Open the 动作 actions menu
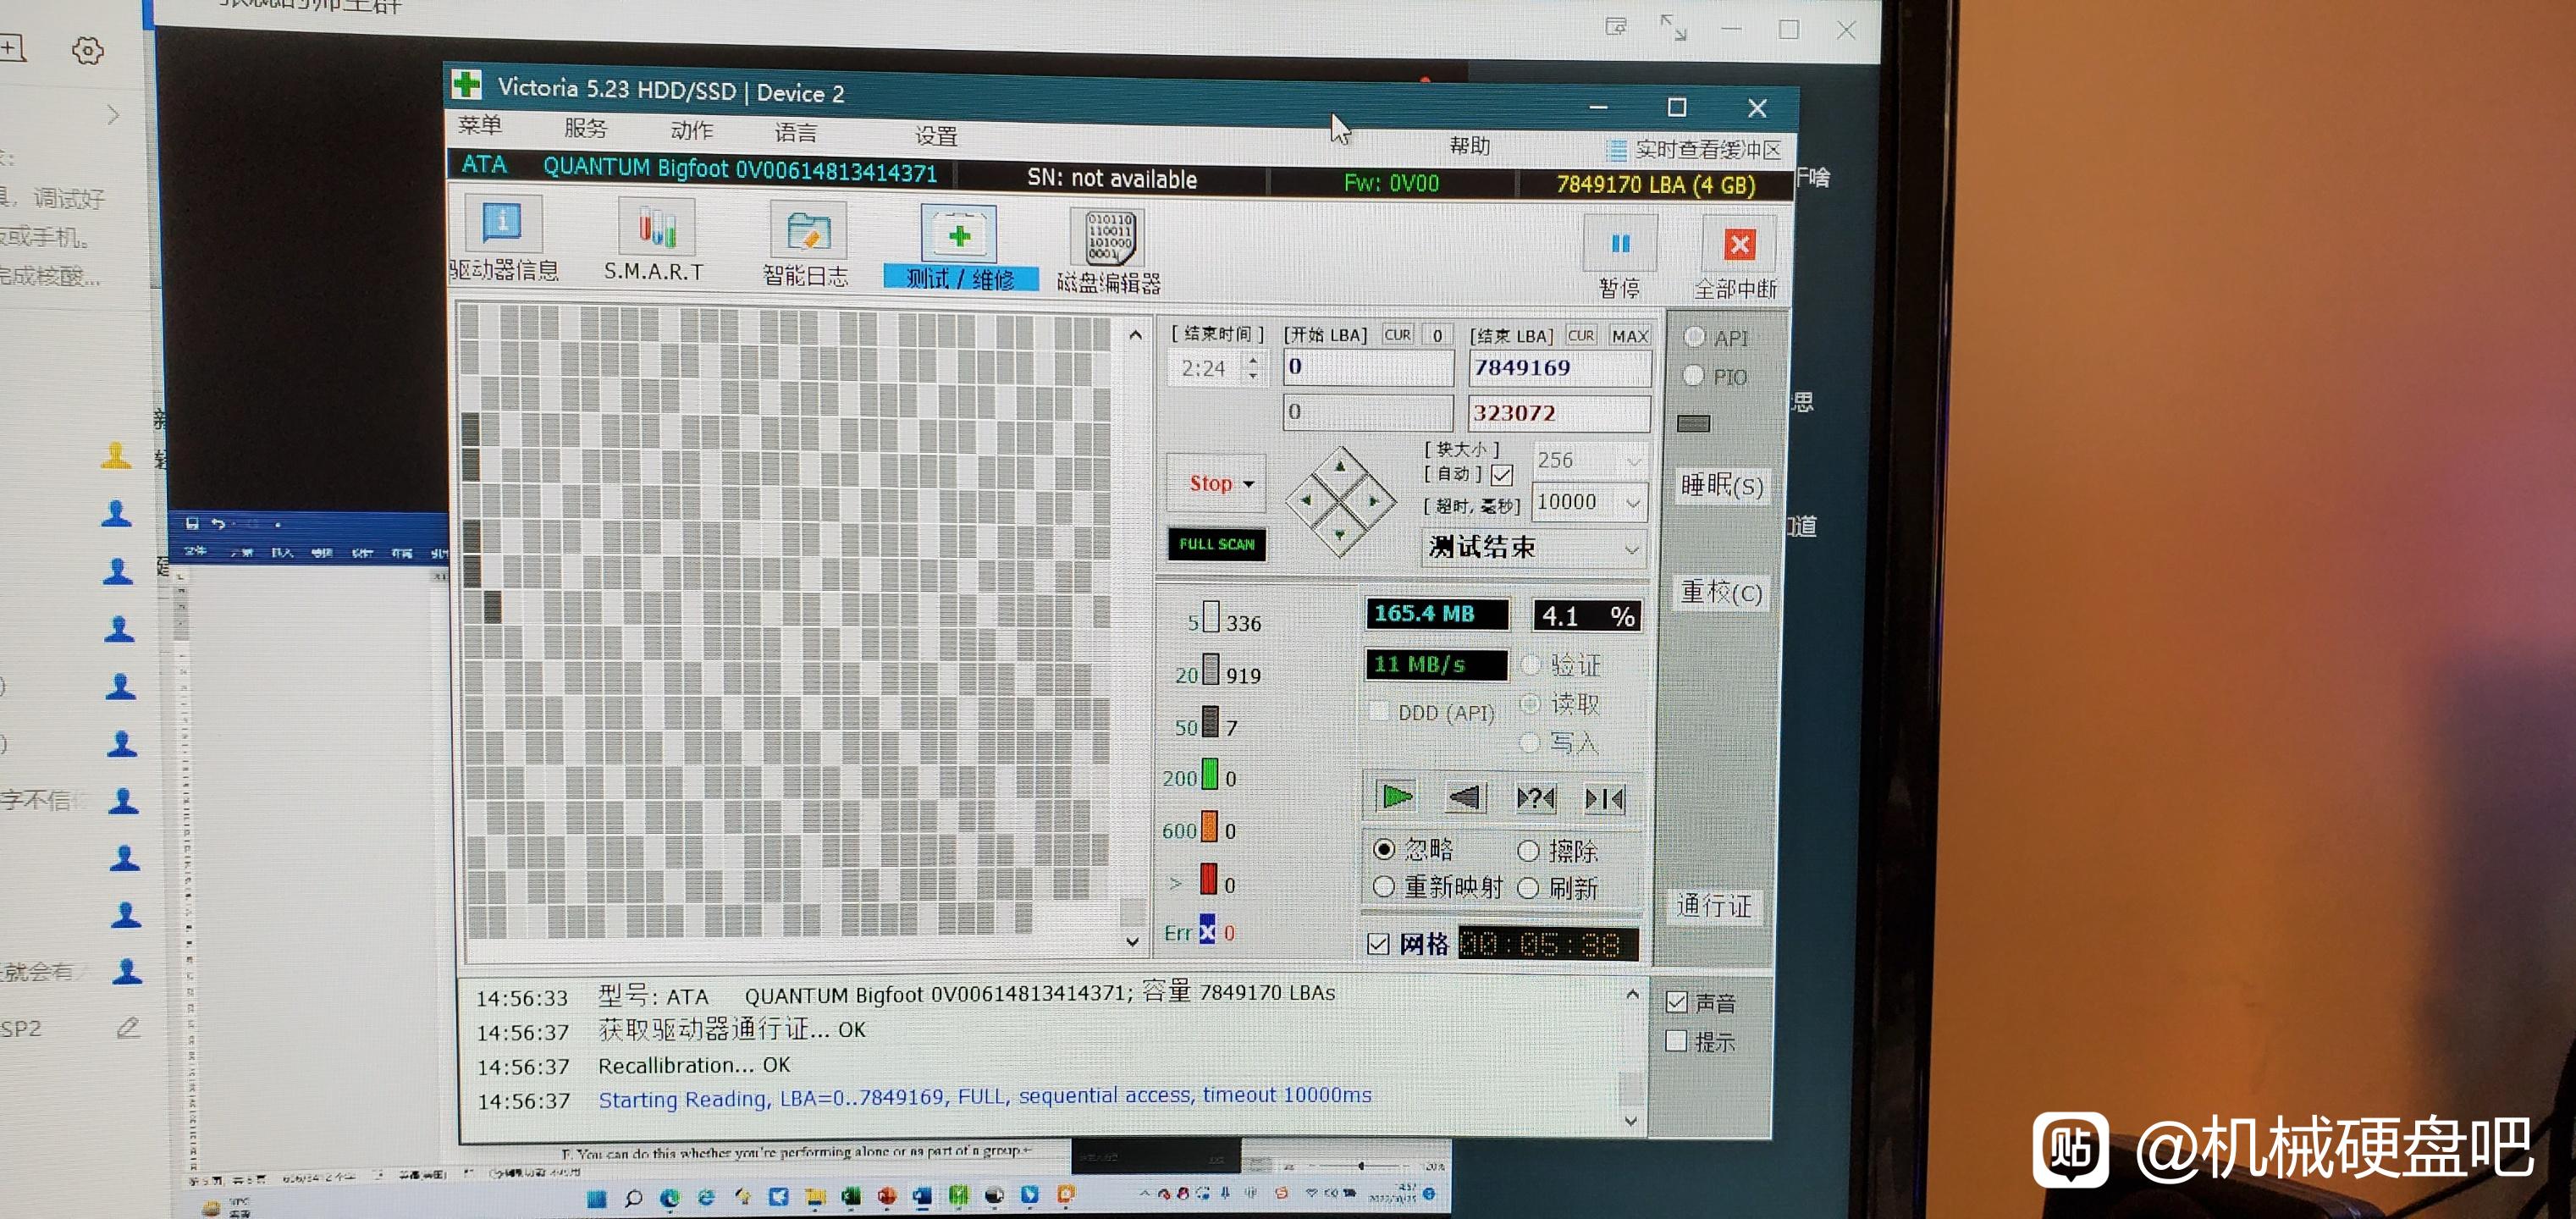Image resolution: width=2576 pixels, height=1219 pixels. [x=691, y=130]
